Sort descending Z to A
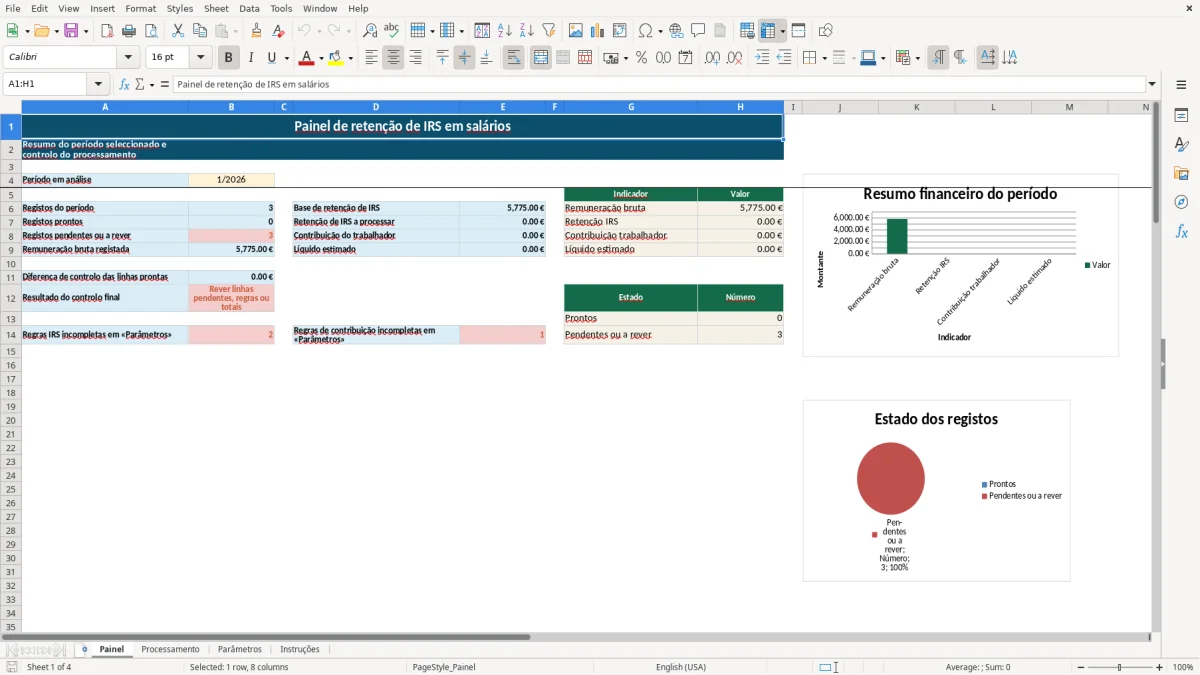 coord(527,31)
